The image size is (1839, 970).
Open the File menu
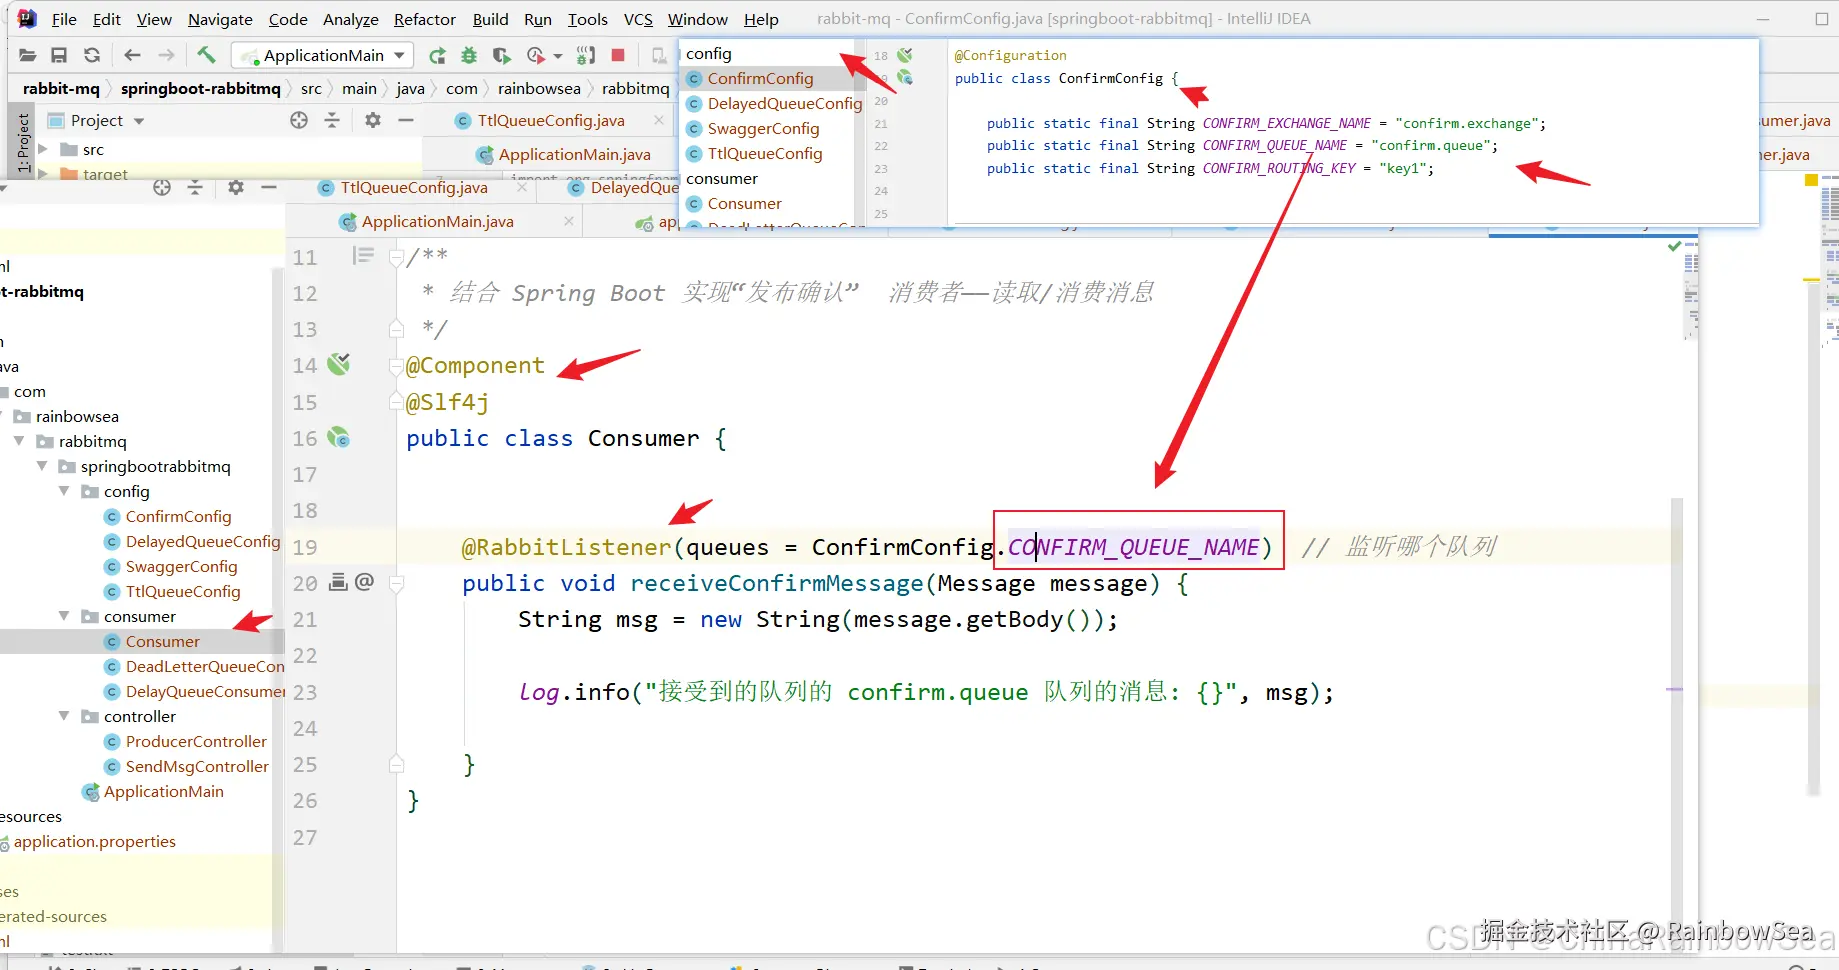point(64,19)
